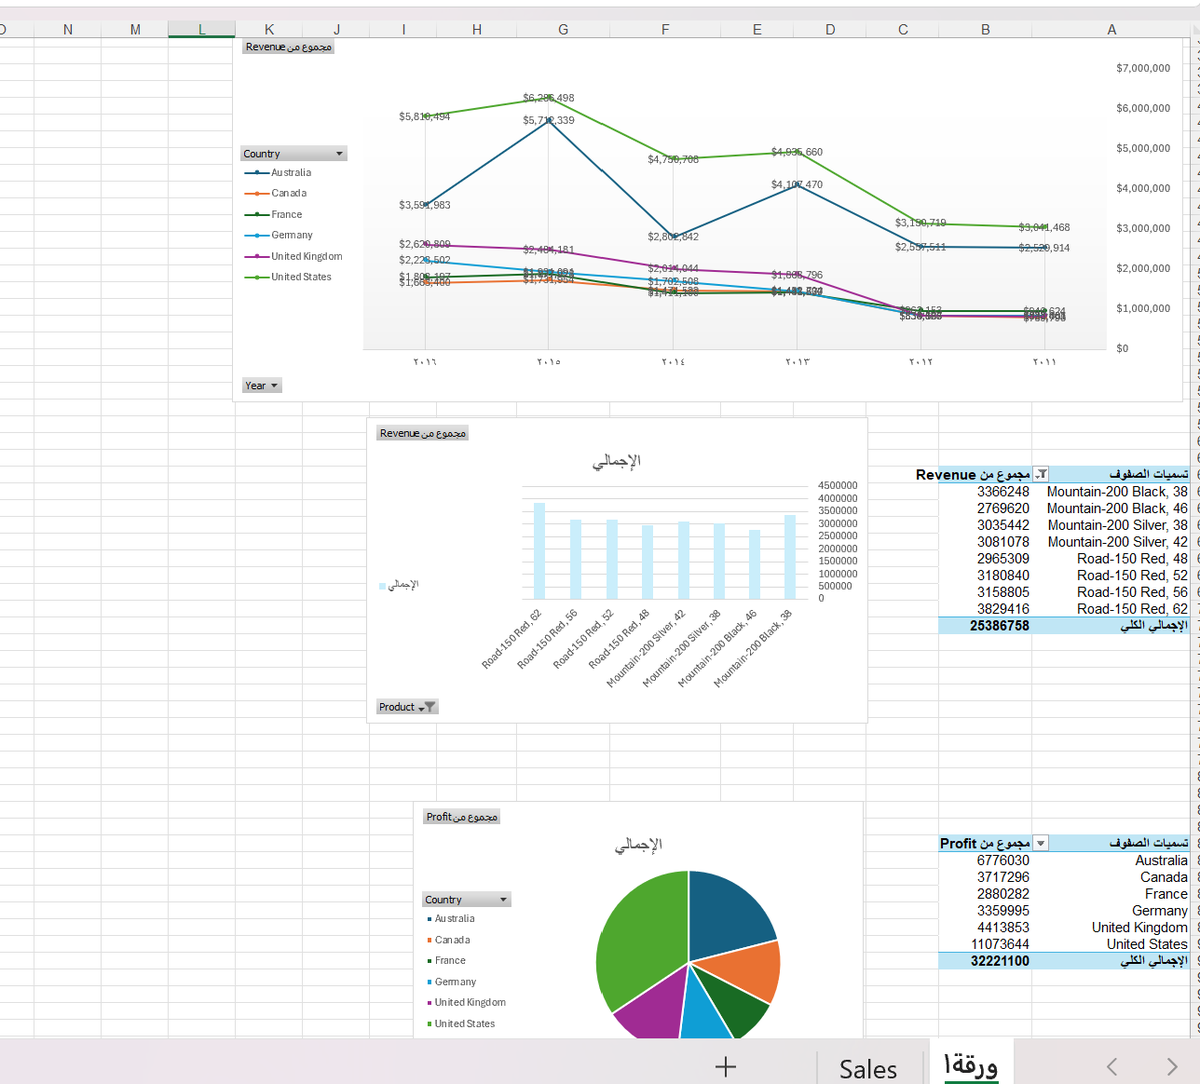1200x1084 pixels.
Task: Select Australia legend entry in pie chart
Action: pos(451,919)
